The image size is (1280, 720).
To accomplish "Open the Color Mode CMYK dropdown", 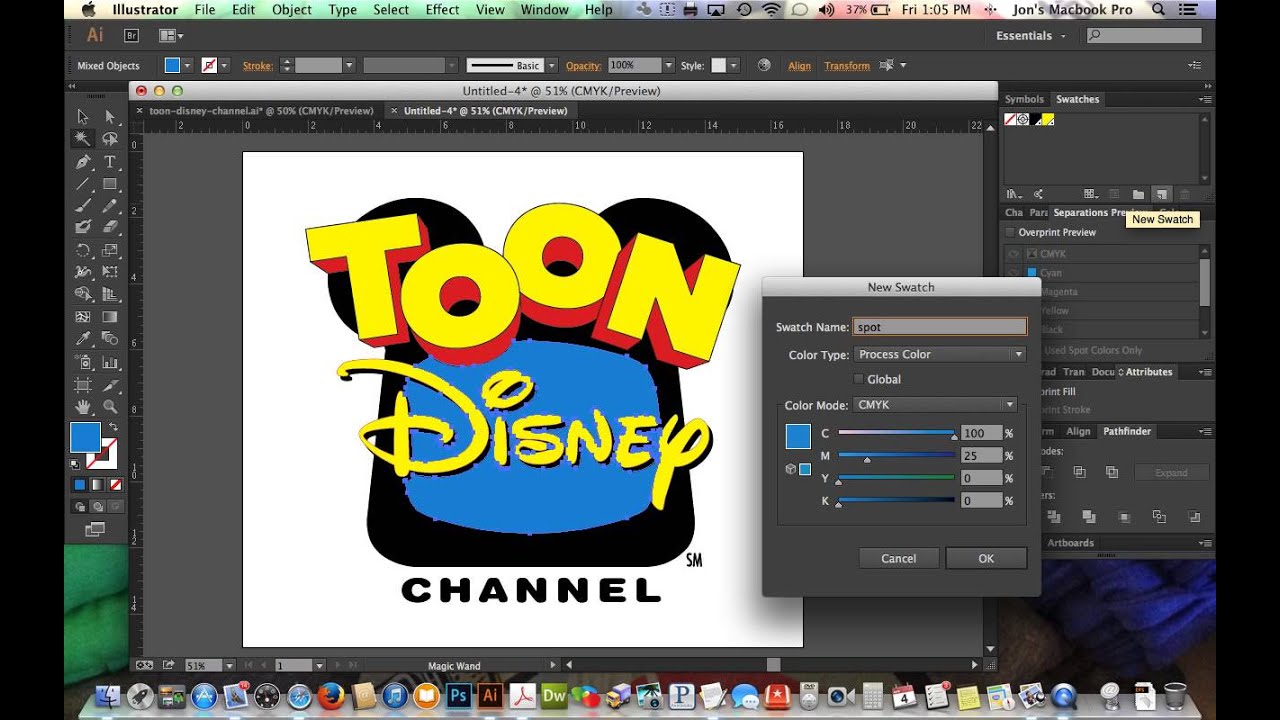I will click(935, 405).
